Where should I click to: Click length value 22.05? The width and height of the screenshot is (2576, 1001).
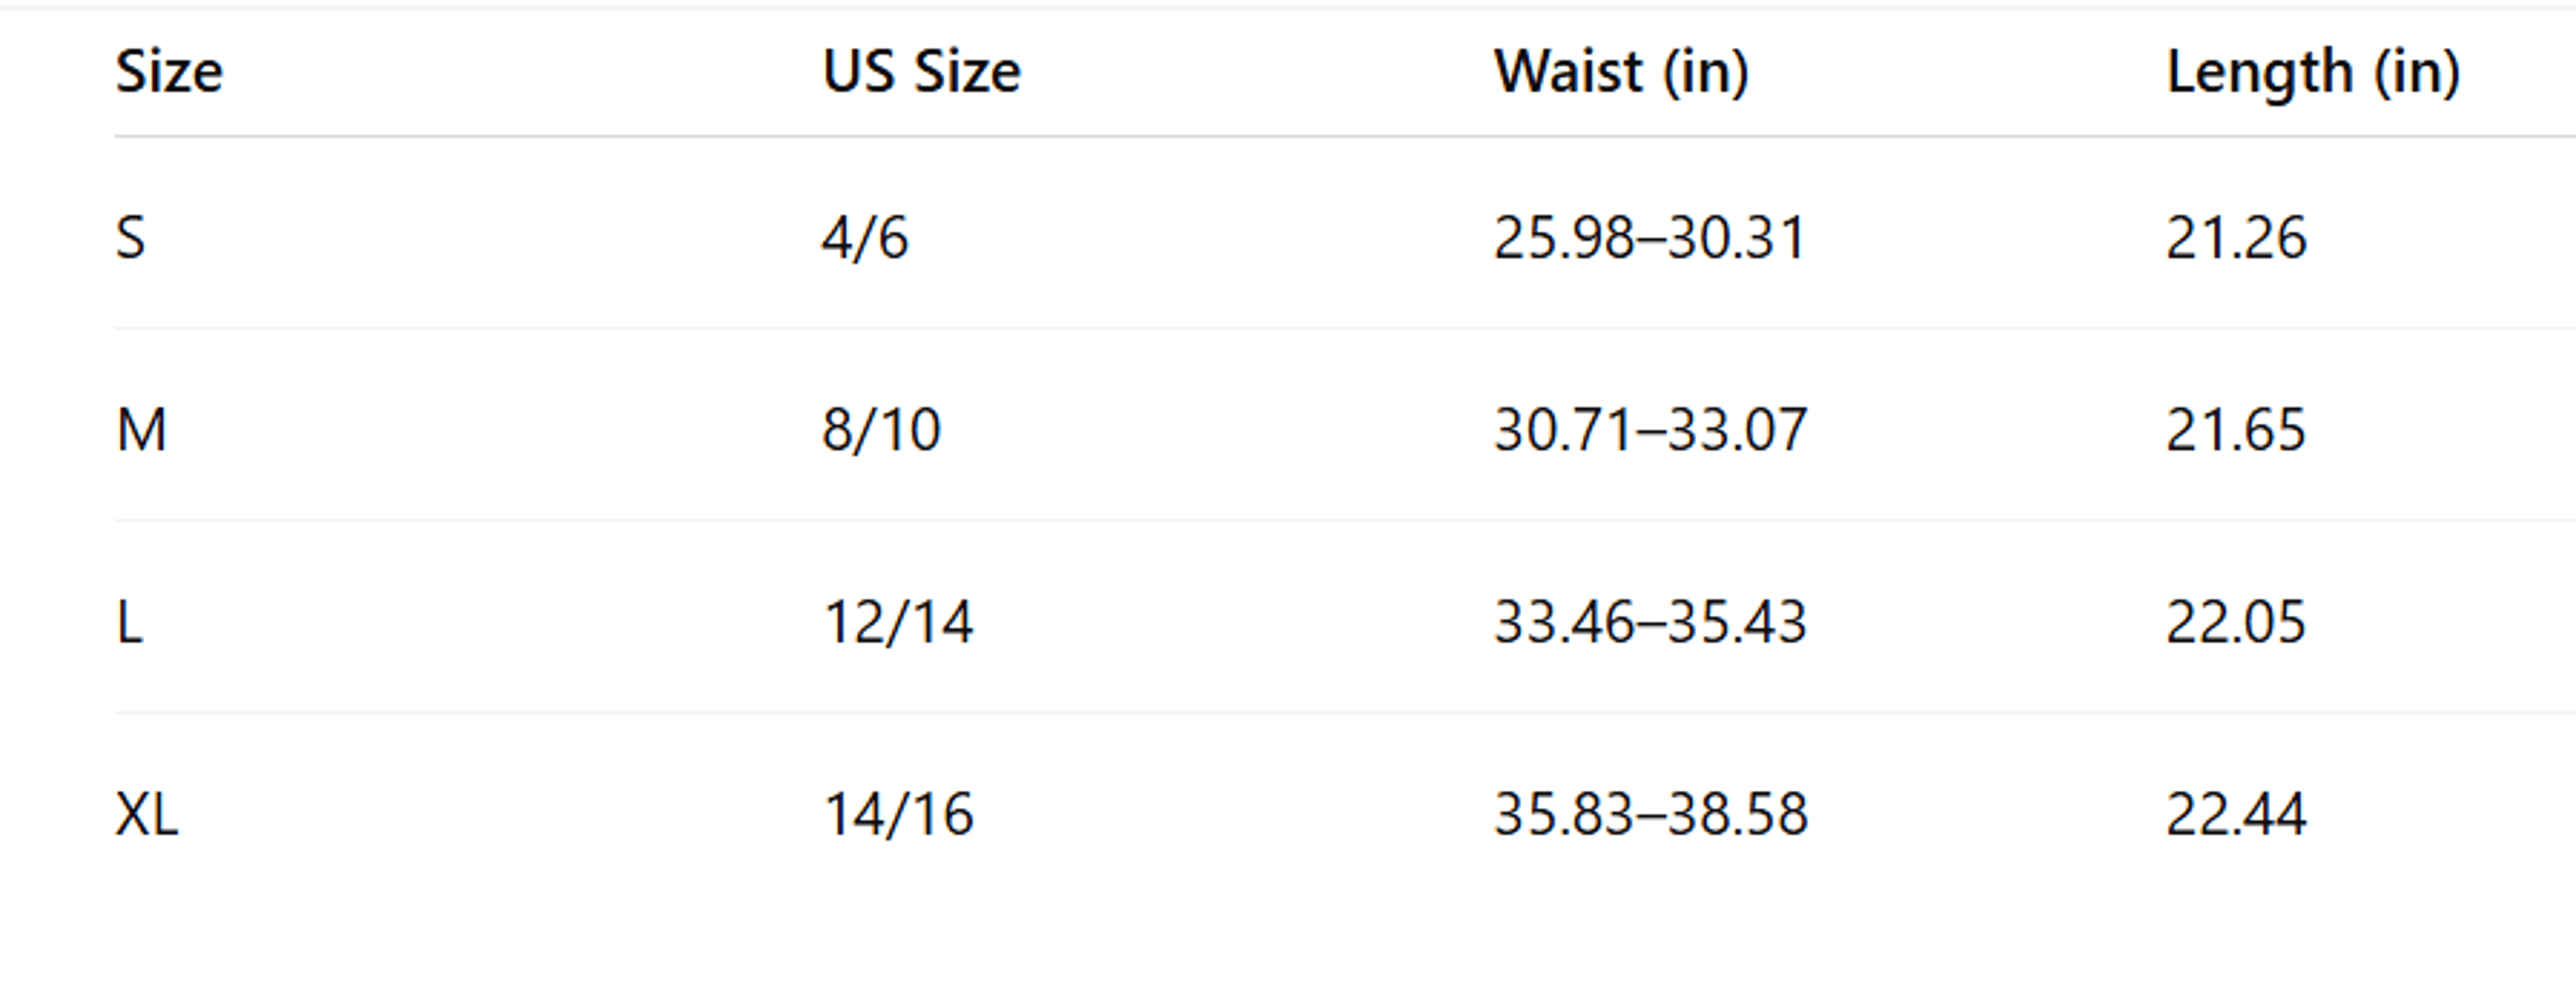[2236, 622]
